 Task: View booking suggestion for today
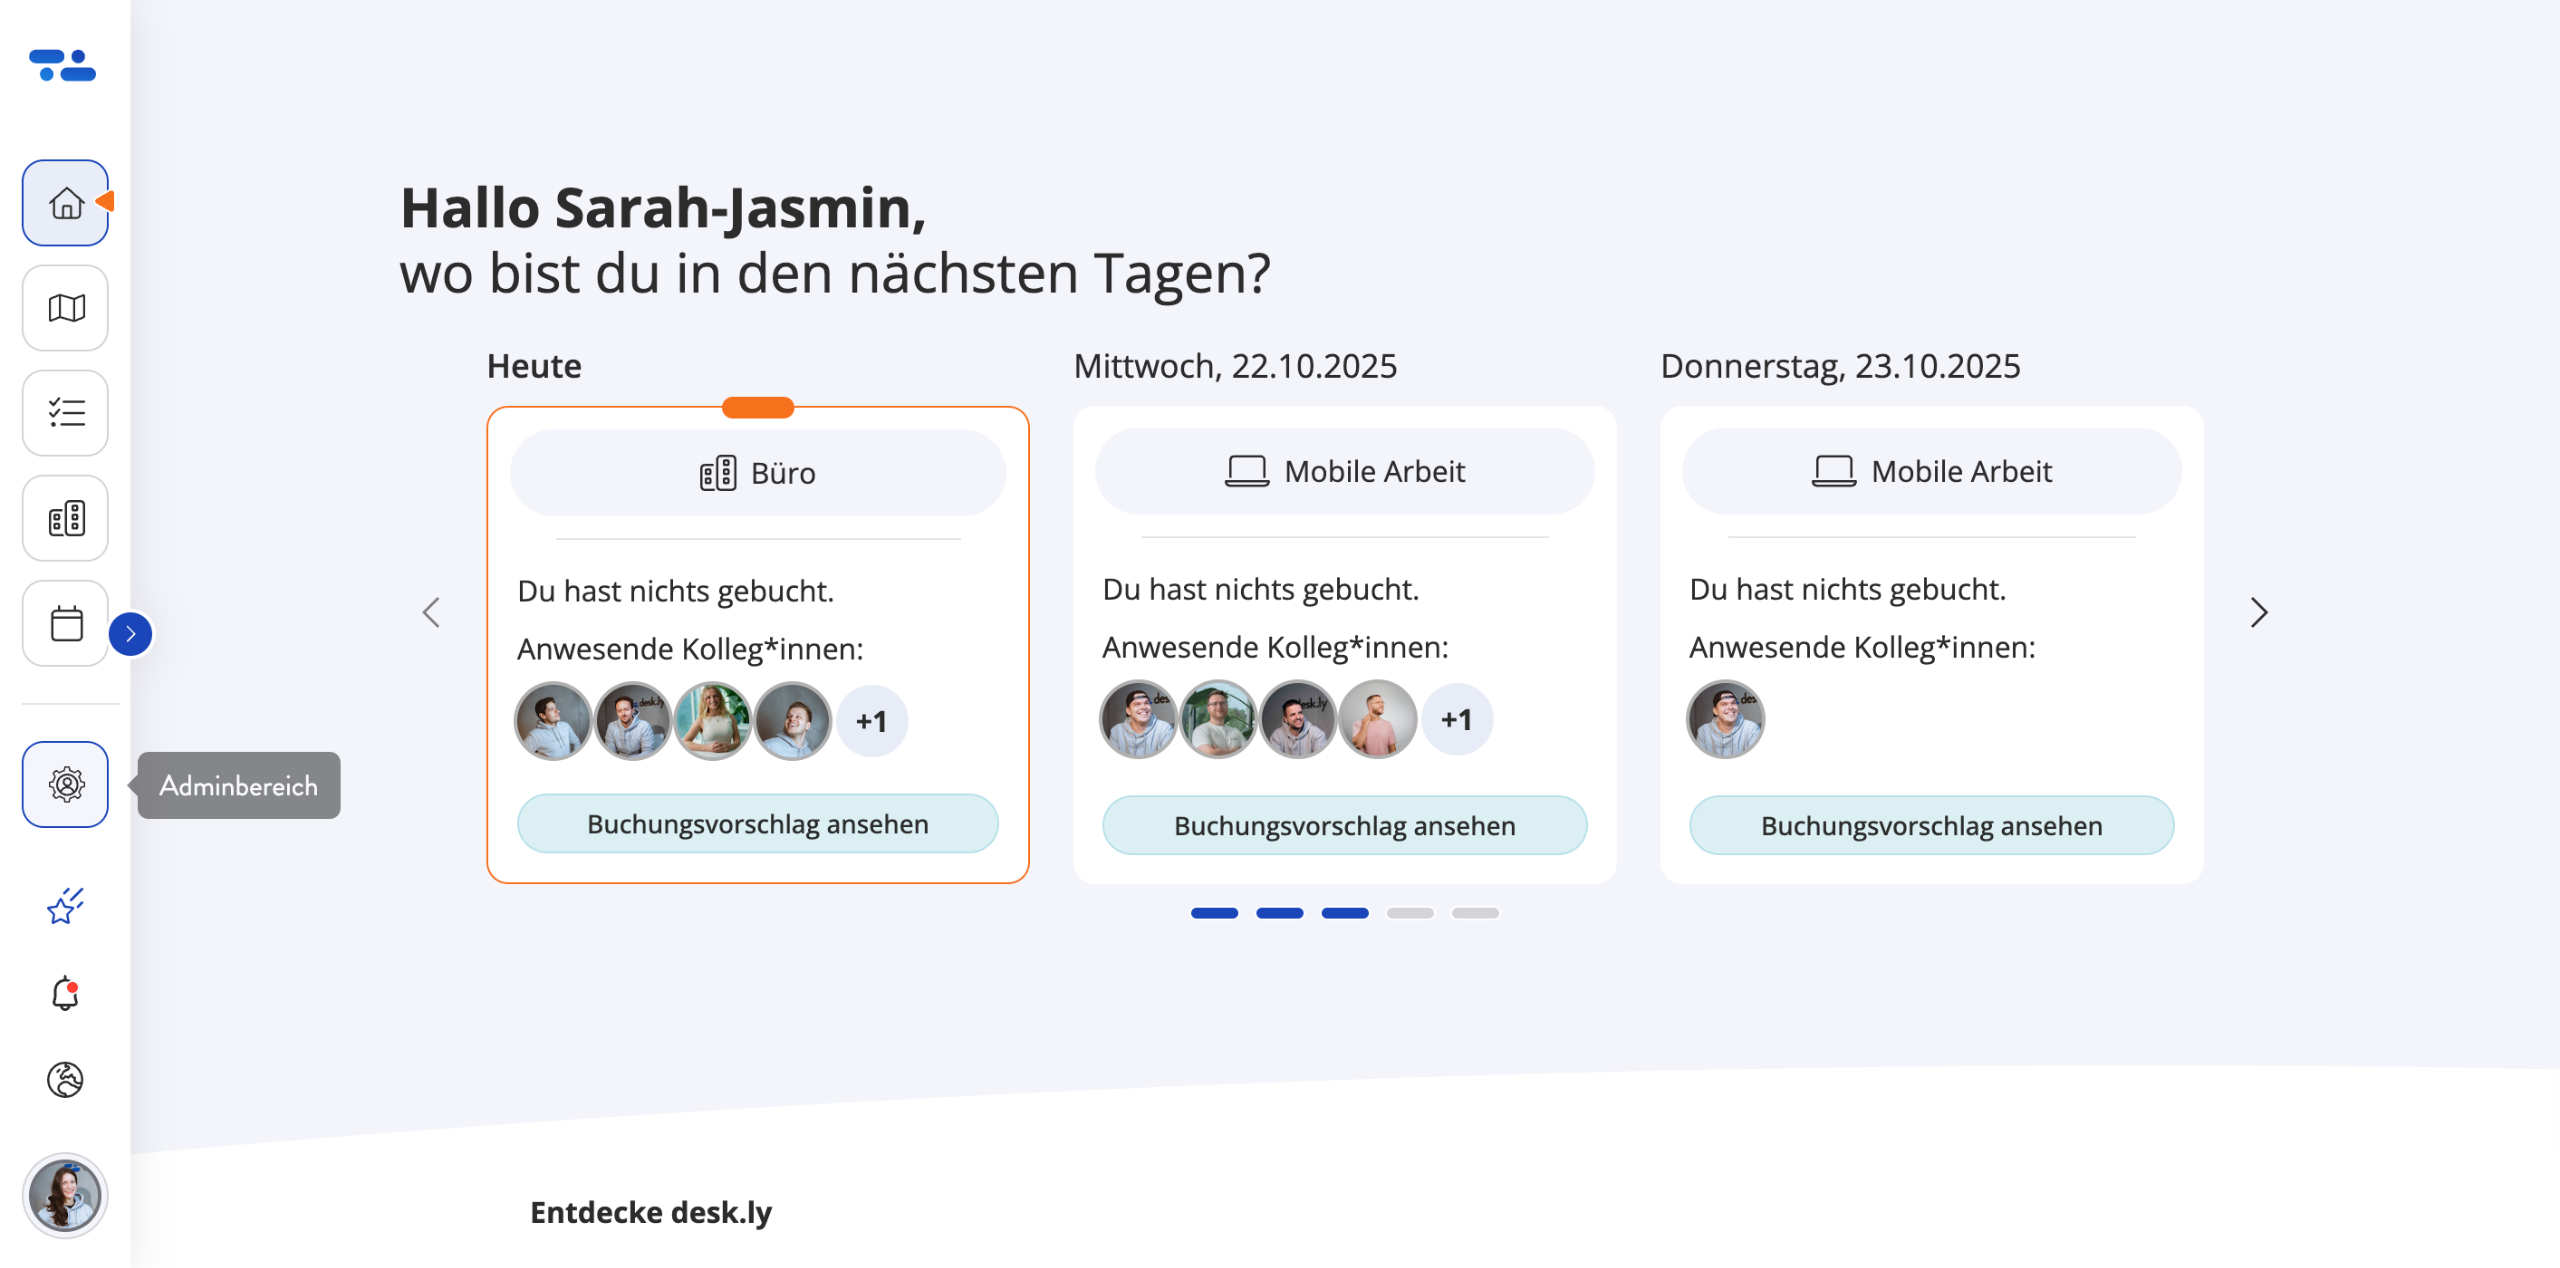click(x=758, y=824)
